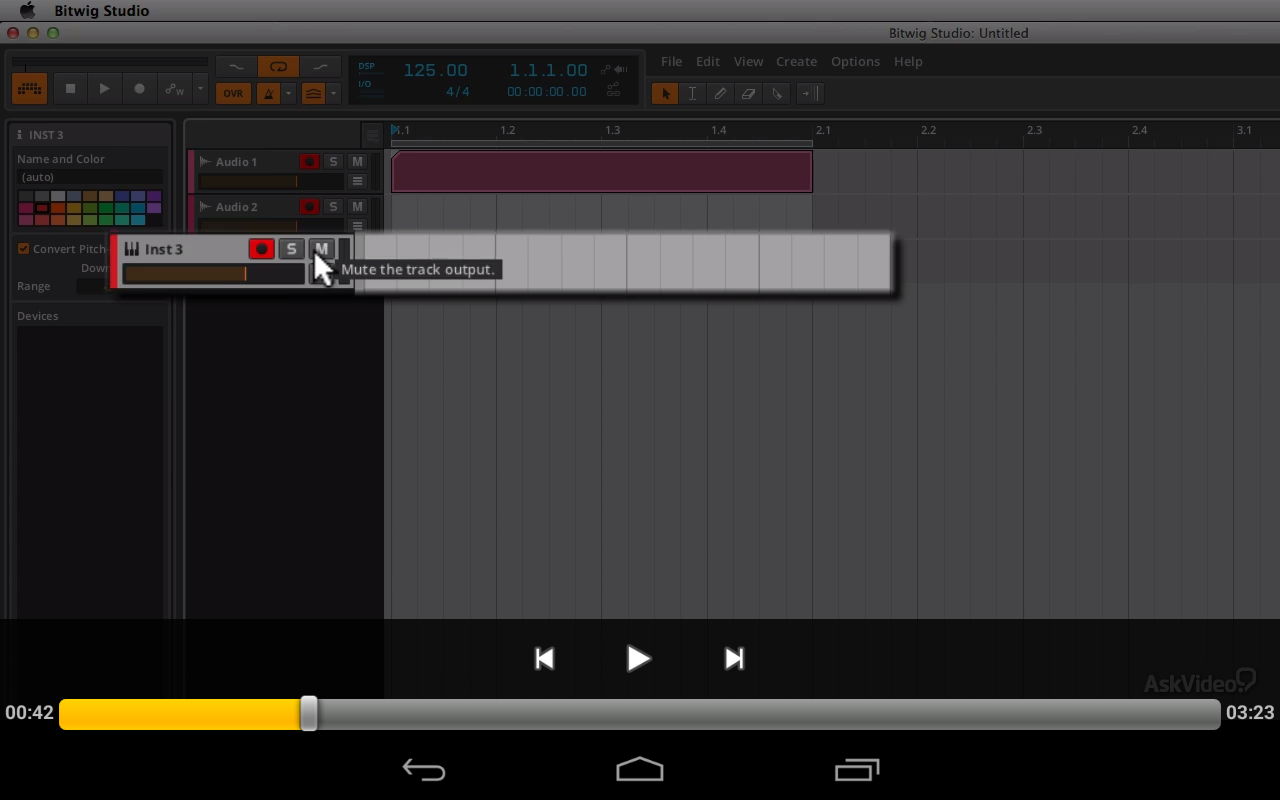This screenshot has width=1280, height=800.
Task: Solo the Audio 1 track
Action: coord(333,162)
